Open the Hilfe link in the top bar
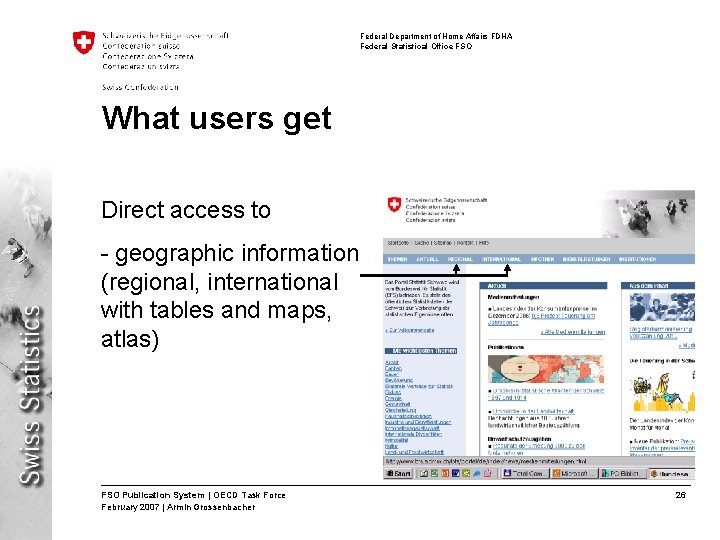The width and height of the screenshot is (720, 540). [x=484, y=243]
